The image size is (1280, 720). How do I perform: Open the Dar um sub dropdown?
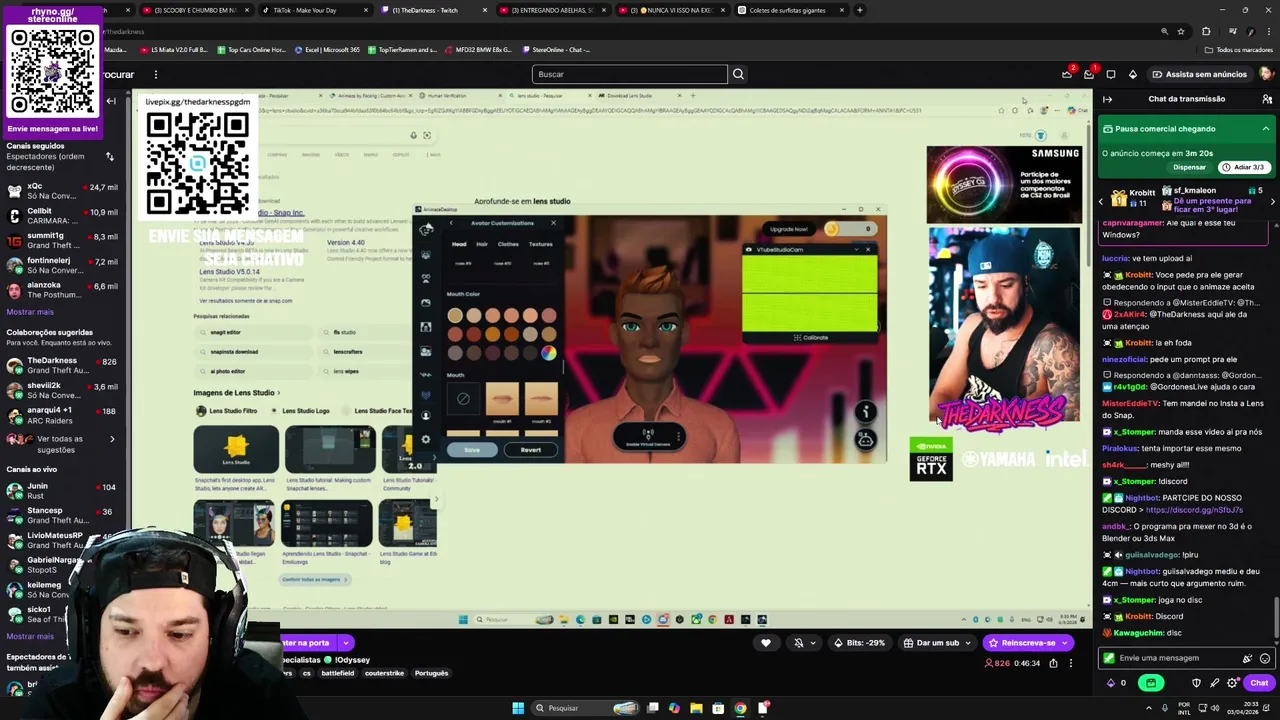click(x=936, y=643)
